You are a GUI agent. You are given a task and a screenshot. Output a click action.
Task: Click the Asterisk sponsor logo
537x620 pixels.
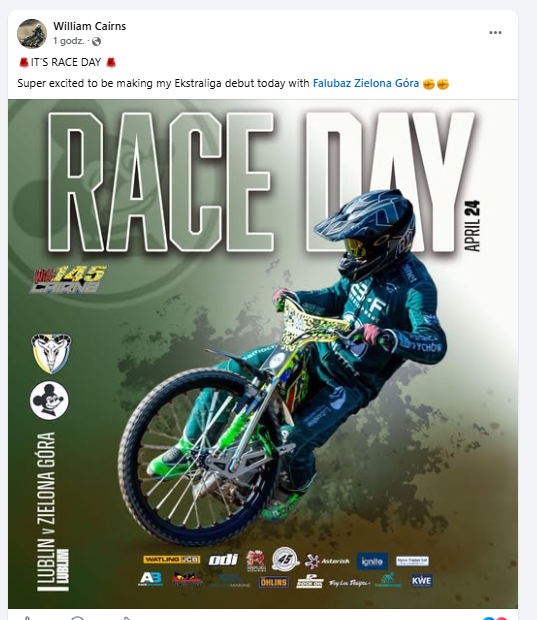coord(327,561)
